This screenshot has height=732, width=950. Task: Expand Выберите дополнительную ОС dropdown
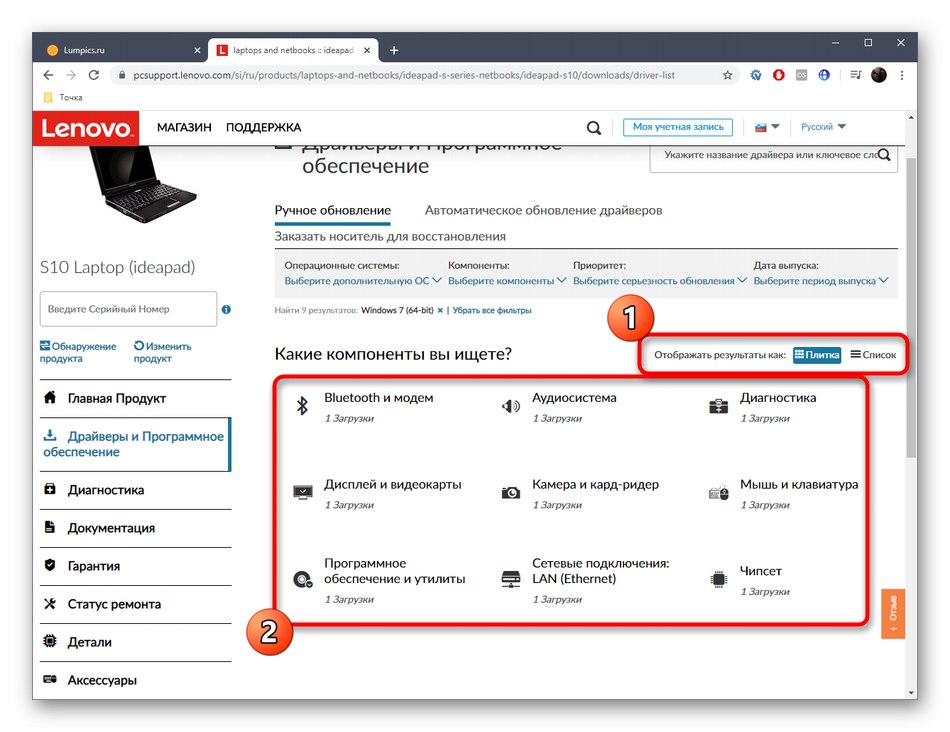coord(363,281)
